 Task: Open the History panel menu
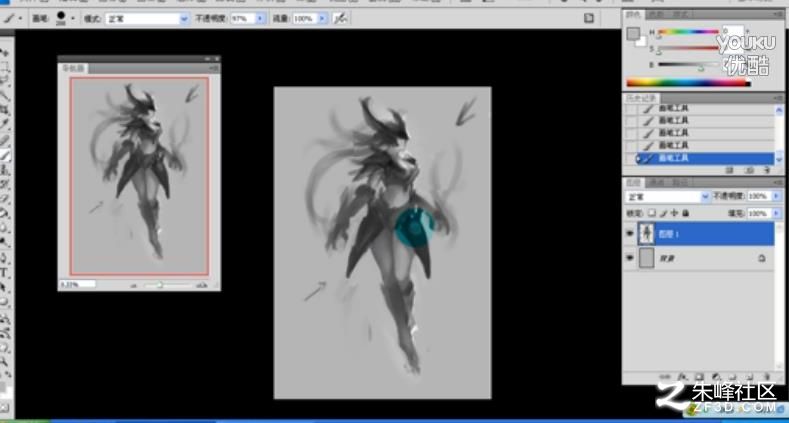click(x=778, y=98)
